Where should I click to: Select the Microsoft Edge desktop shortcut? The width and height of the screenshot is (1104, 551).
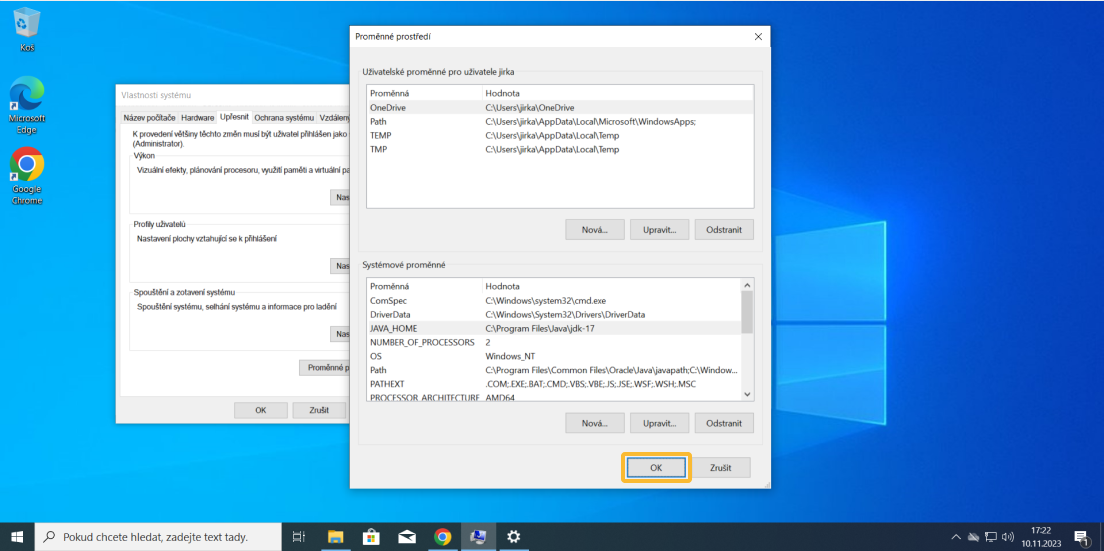click(27, 100)
